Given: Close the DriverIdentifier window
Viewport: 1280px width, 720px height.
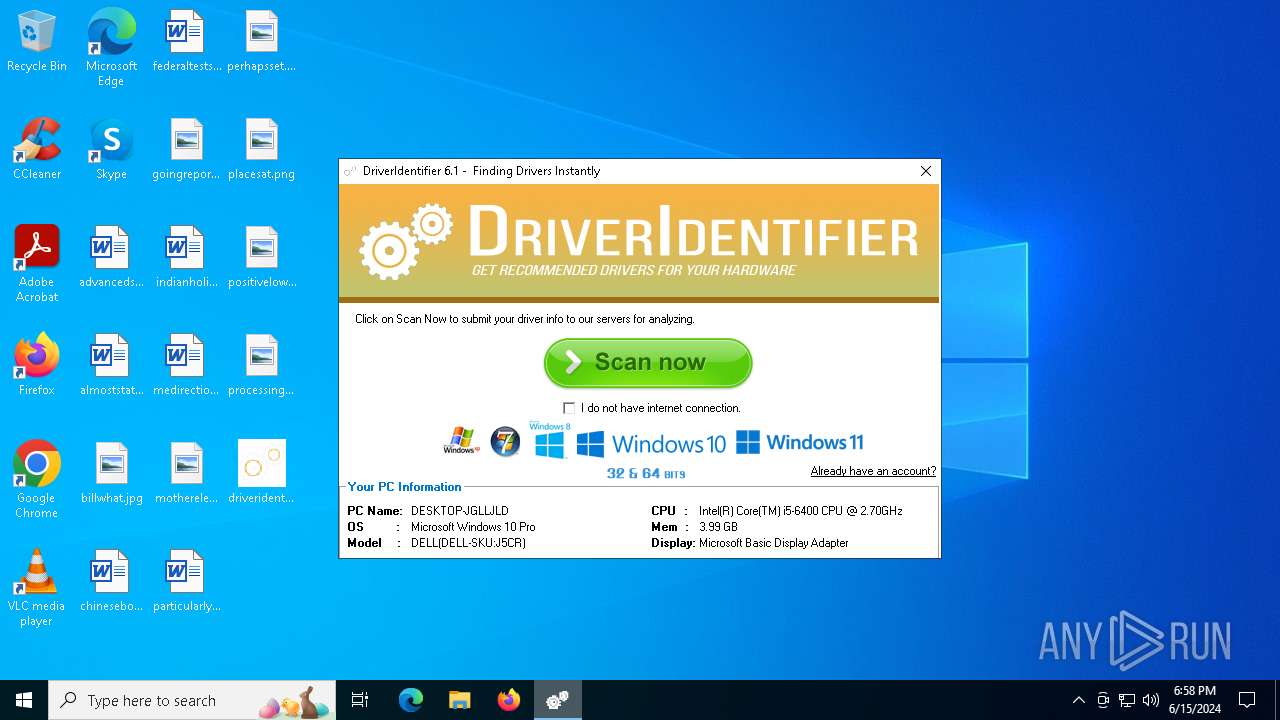Looking at the screenshot, I should pyautogui.click(x=926, y=171).
